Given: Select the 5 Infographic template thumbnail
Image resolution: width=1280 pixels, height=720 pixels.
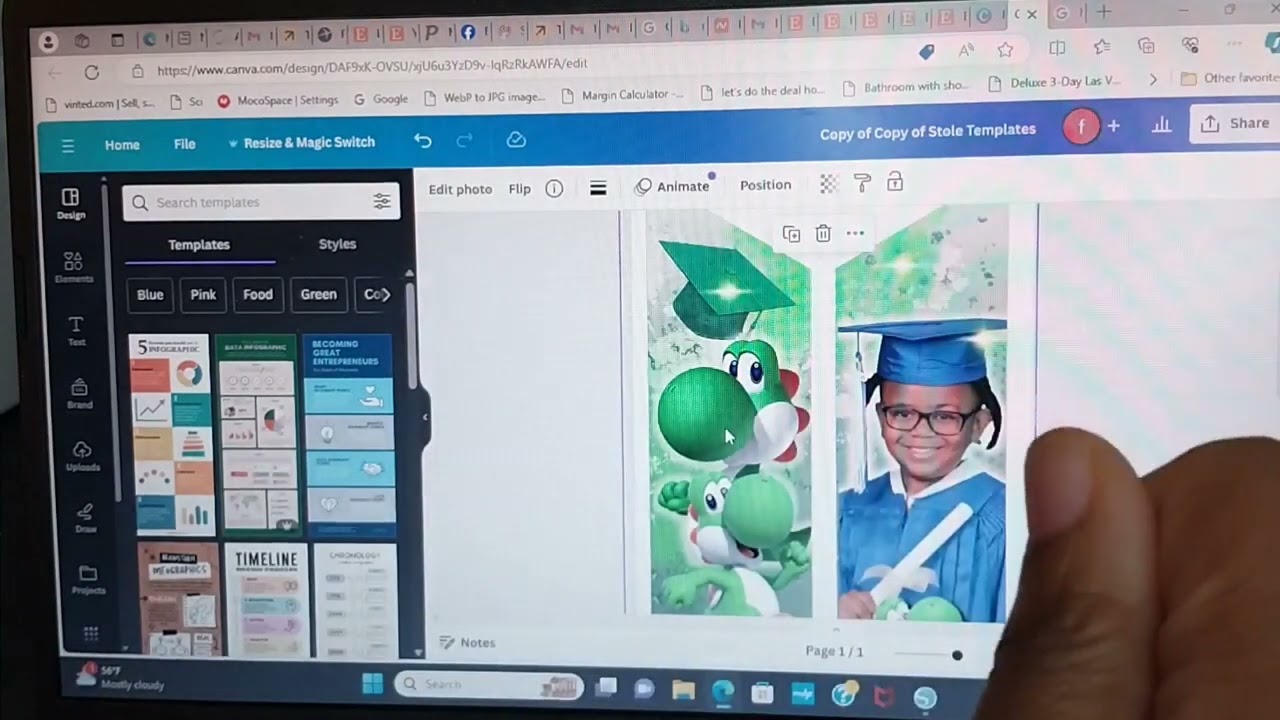Looking at the screenshot, I should (x=170, y=434).
